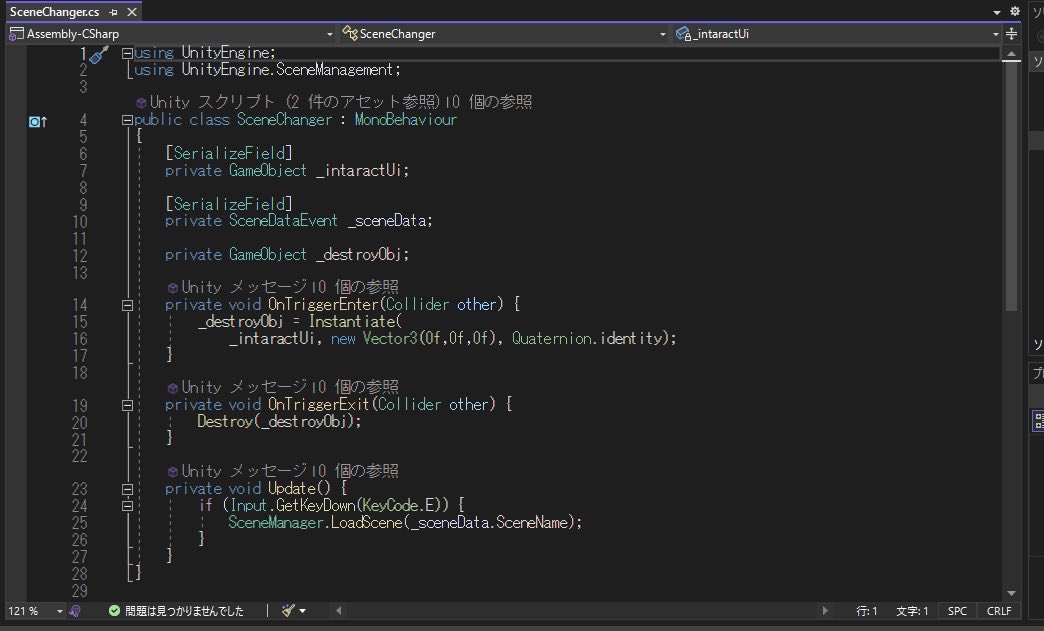
Task: Open Unity message CodeLens above Update
Action: 240,471
